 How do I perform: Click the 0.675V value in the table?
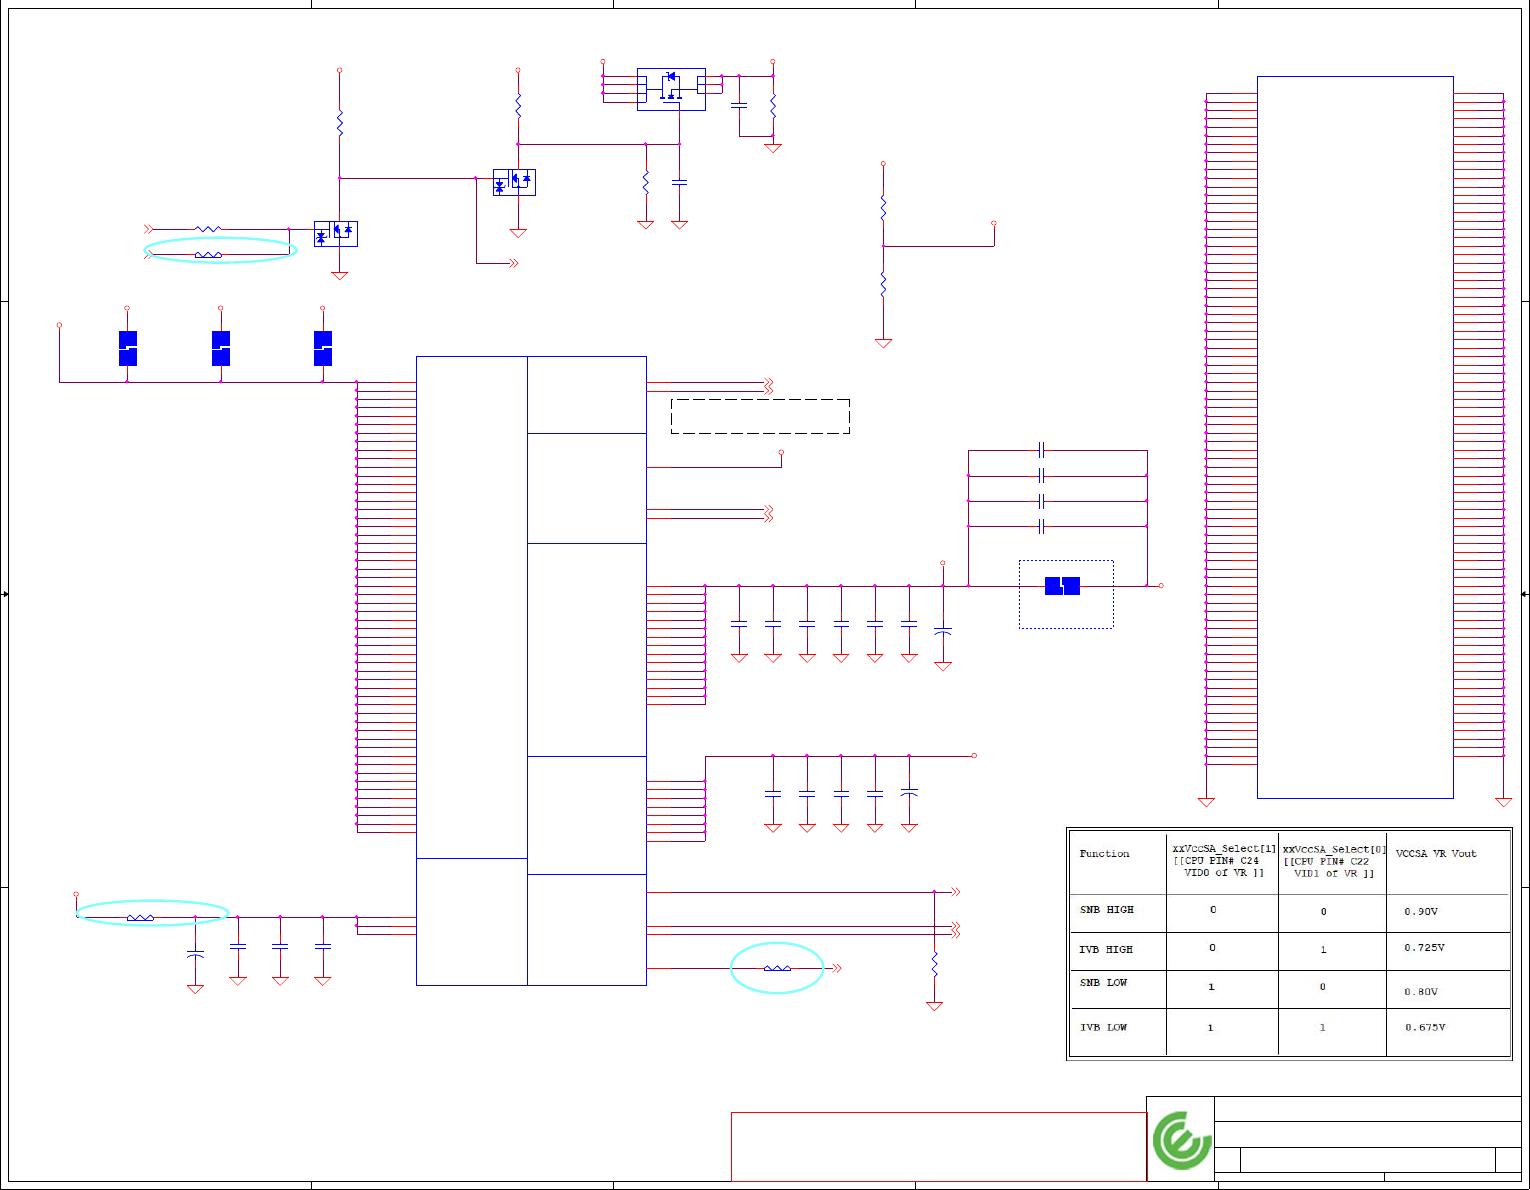point(1425,1027)
